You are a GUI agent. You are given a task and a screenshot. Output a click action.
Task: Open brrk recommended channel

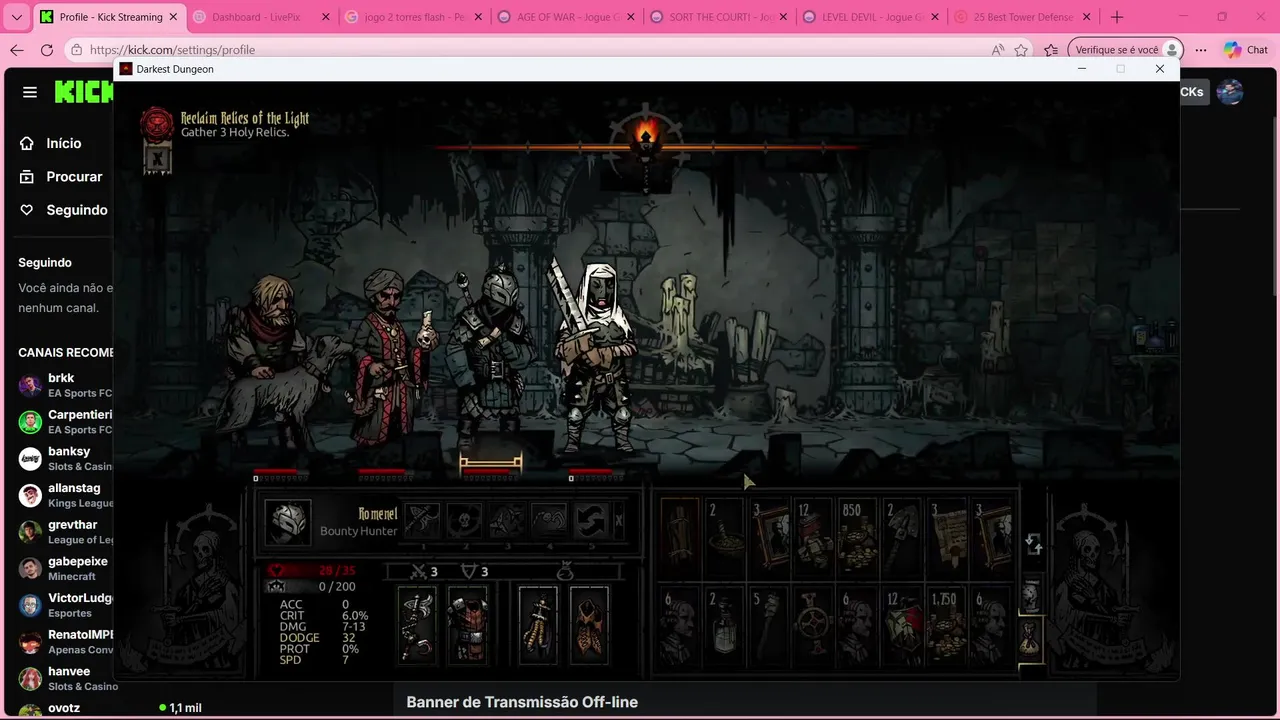tap(64, 385)
